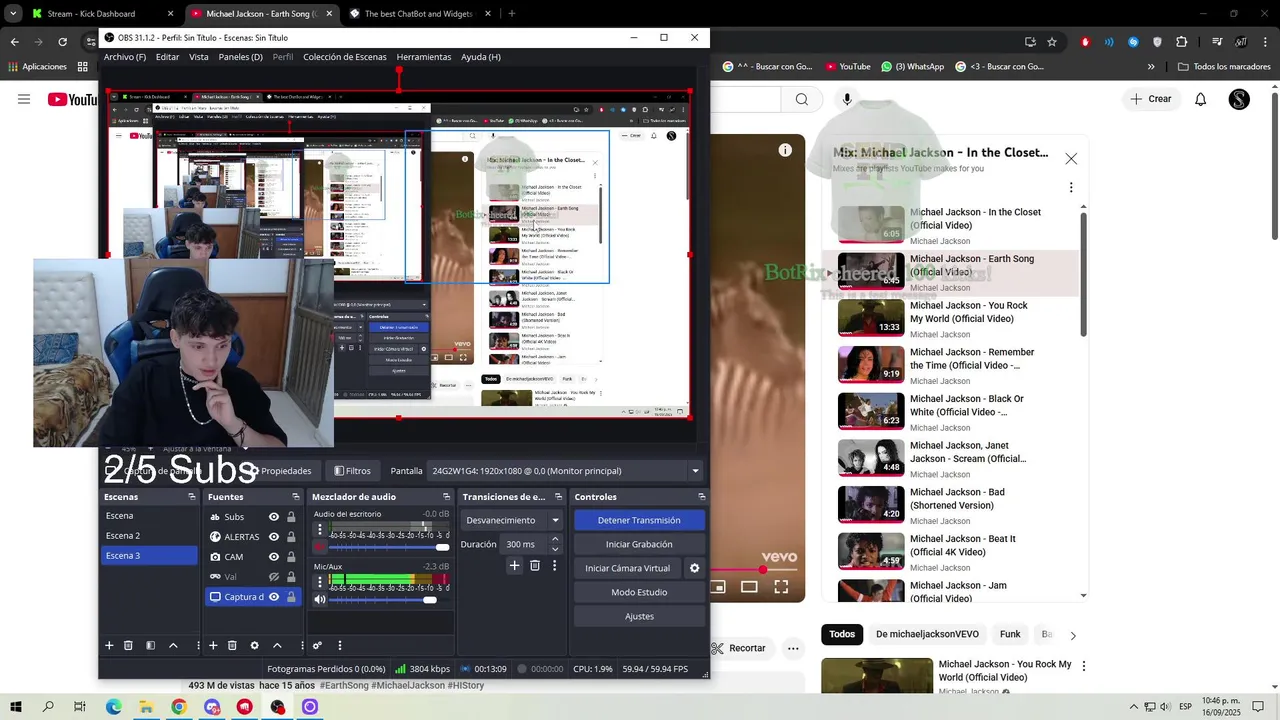Open Microsoft Edge from taskbar

pos(114,707)
